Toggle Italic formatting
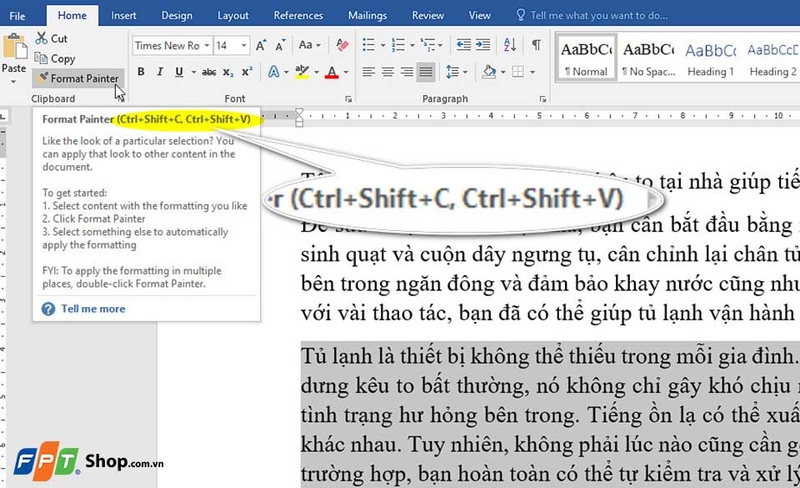This screenshot has width=800, height=488. 160,72
